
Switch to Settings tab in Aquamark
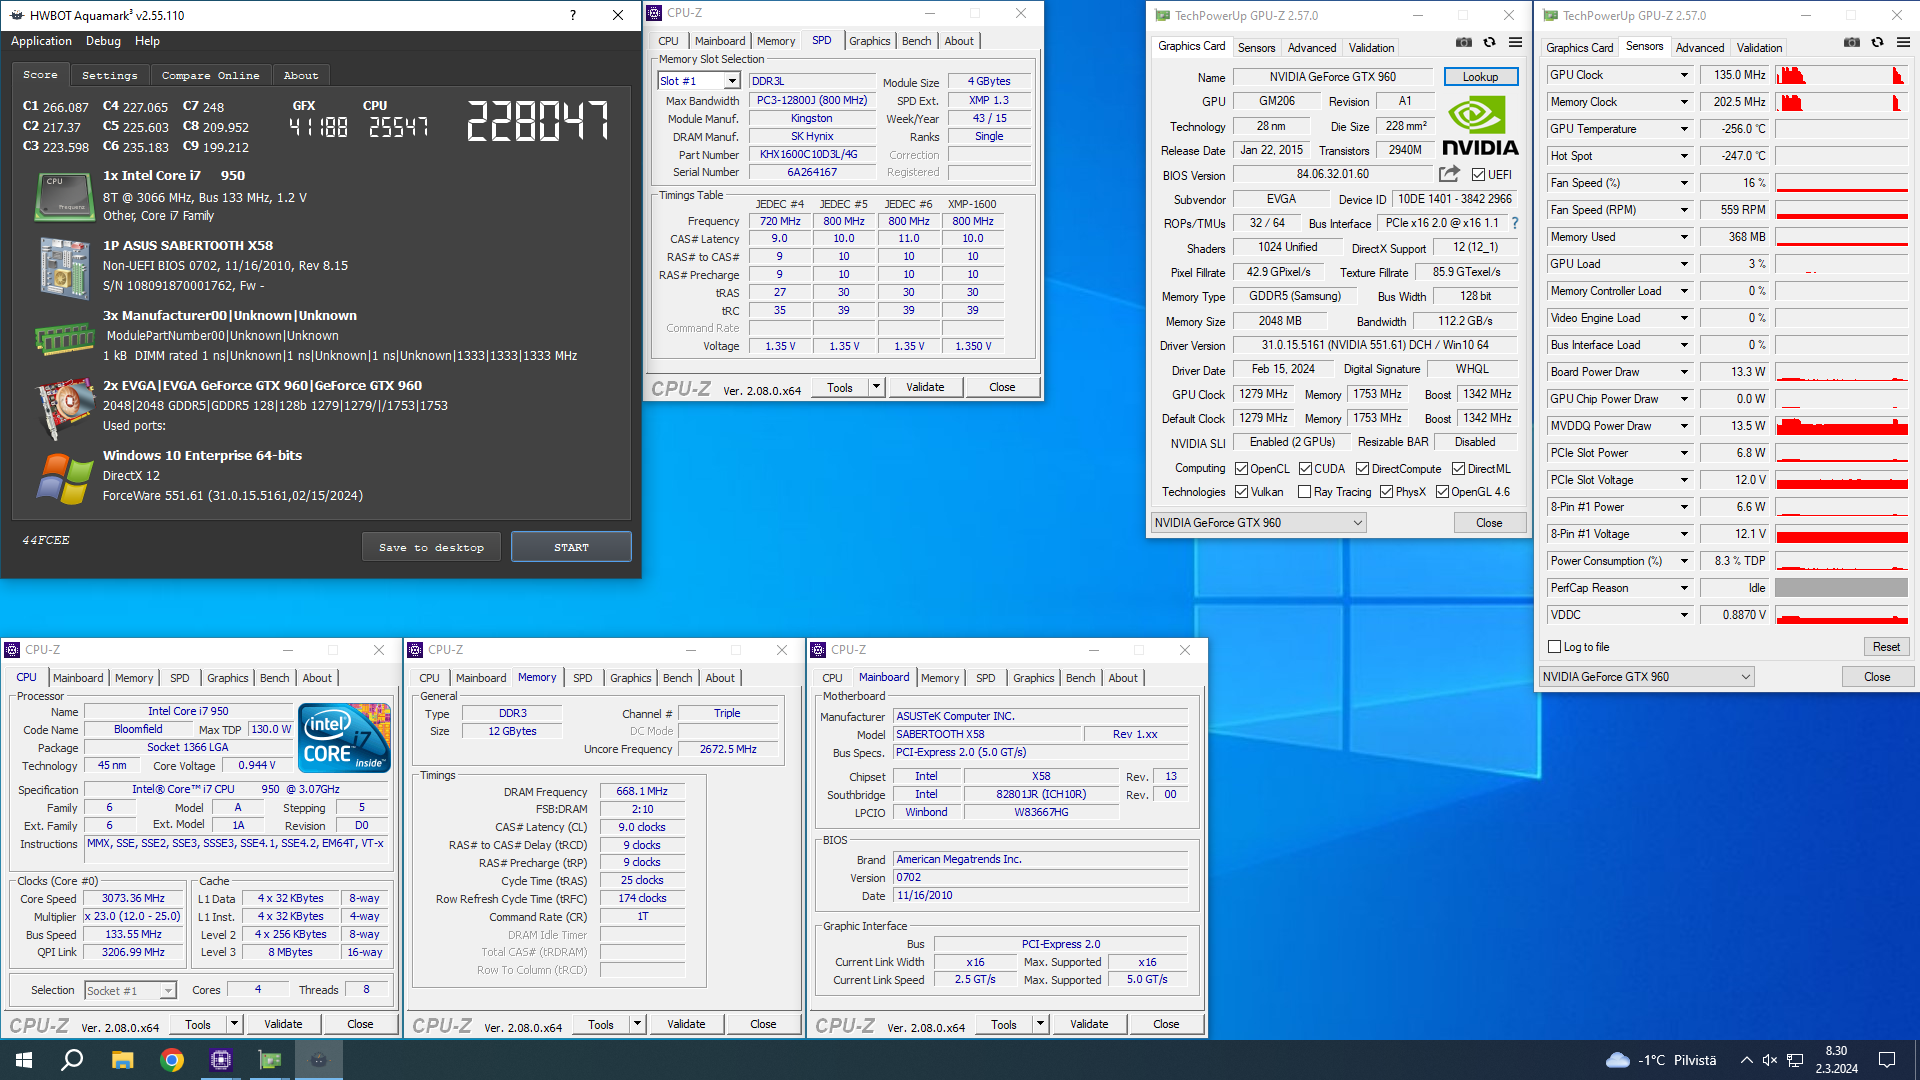[x=110, y=76]
